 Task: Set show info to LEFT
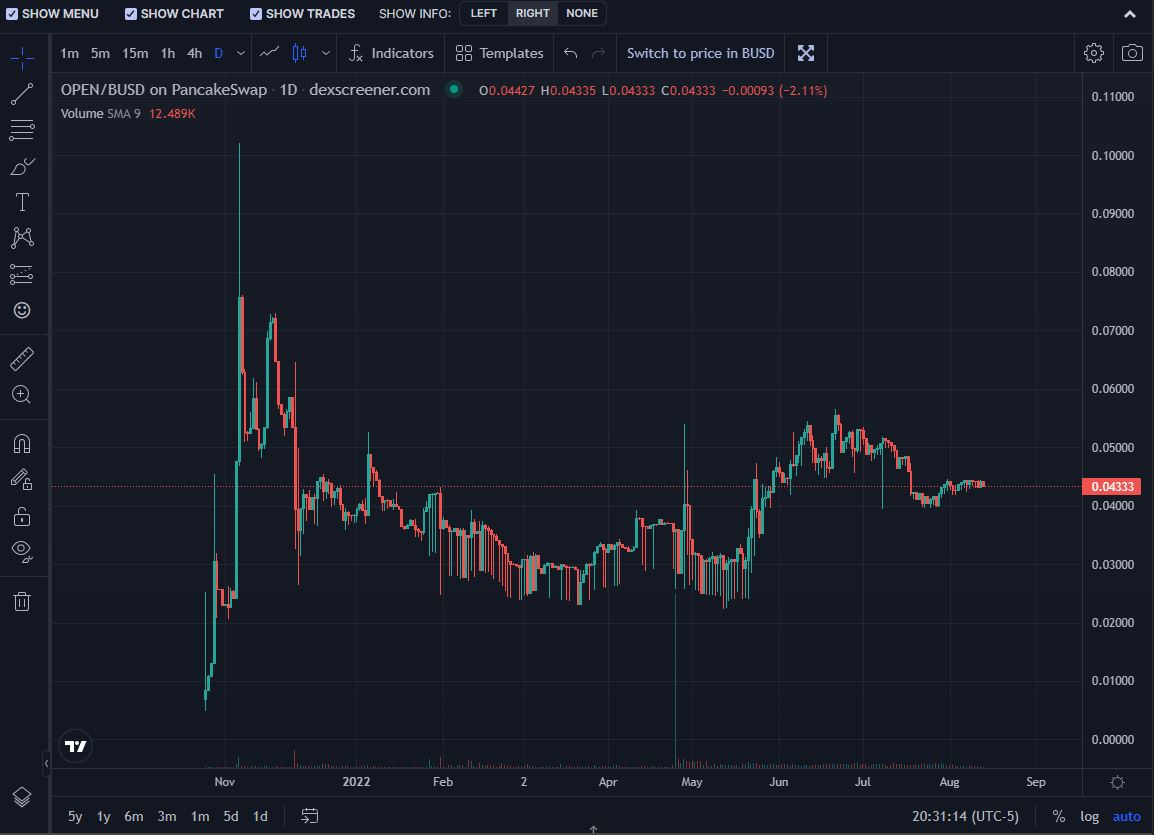click(x=484, y=13)
